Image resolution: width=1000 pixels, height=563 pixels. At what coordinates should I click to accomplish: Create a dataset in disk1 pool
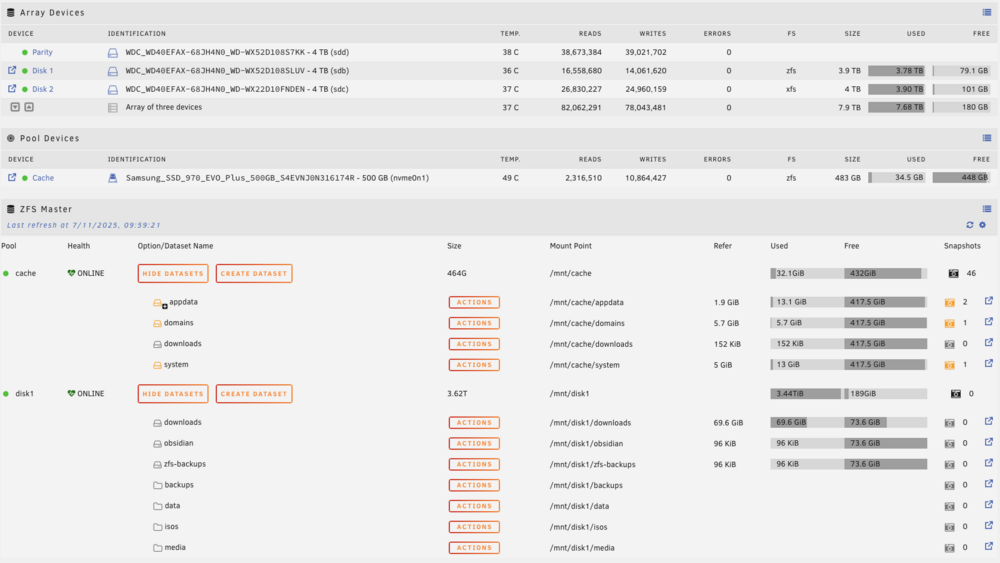tap(254, 394)
